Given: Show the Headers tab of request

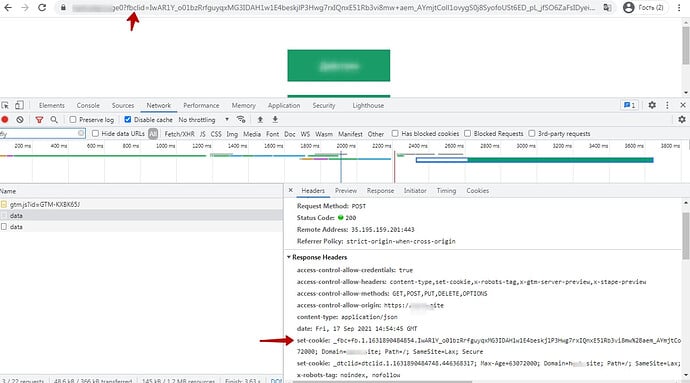Looking at the screenshot, I should click(313, 191).
